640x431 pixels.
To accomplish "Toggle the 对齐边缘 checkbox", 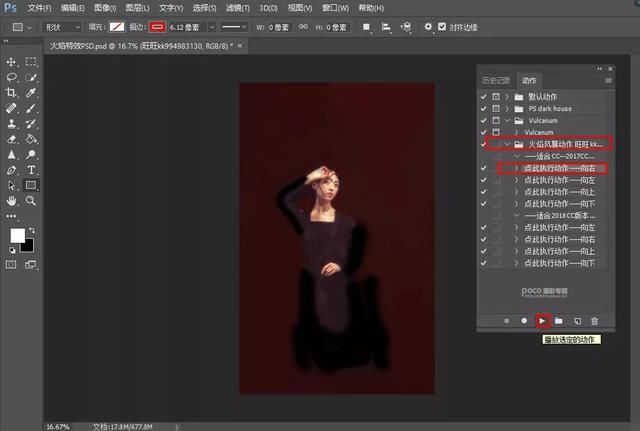I will (443, 27).
